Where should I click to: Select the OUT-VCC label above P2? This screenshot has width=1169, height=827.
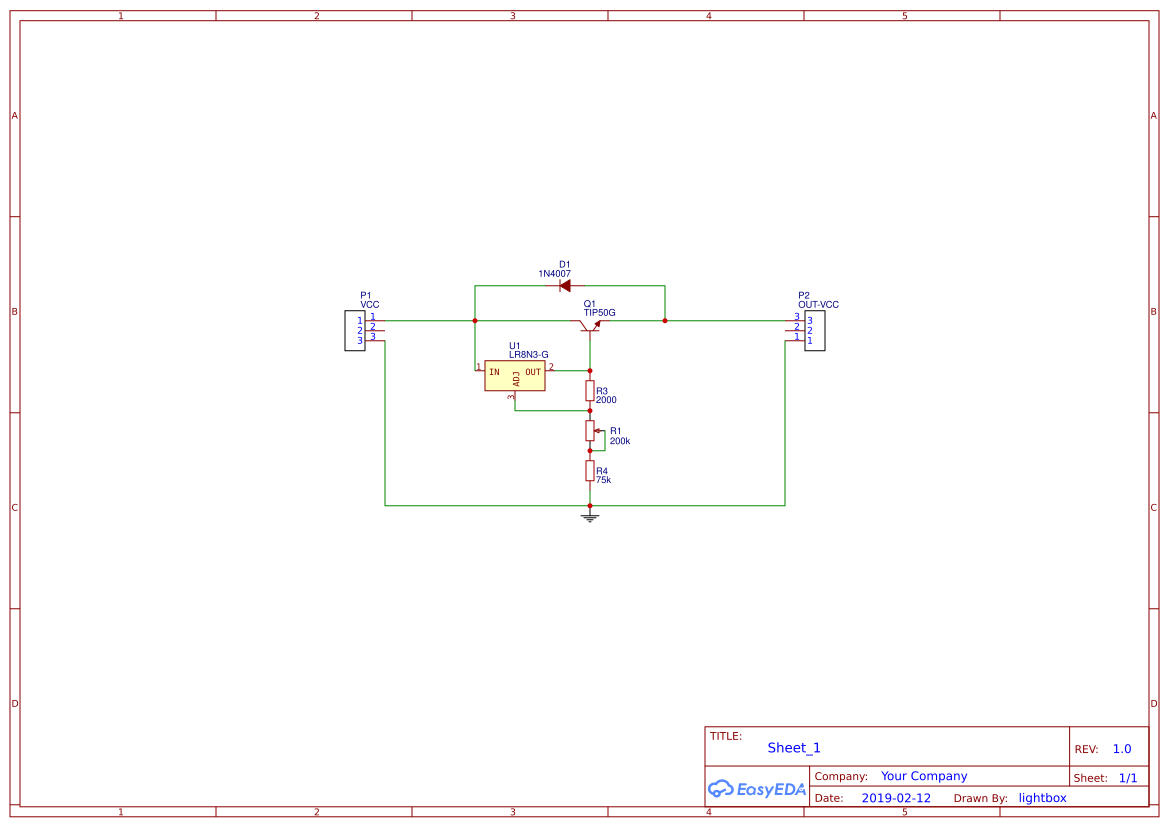(818, 304)
